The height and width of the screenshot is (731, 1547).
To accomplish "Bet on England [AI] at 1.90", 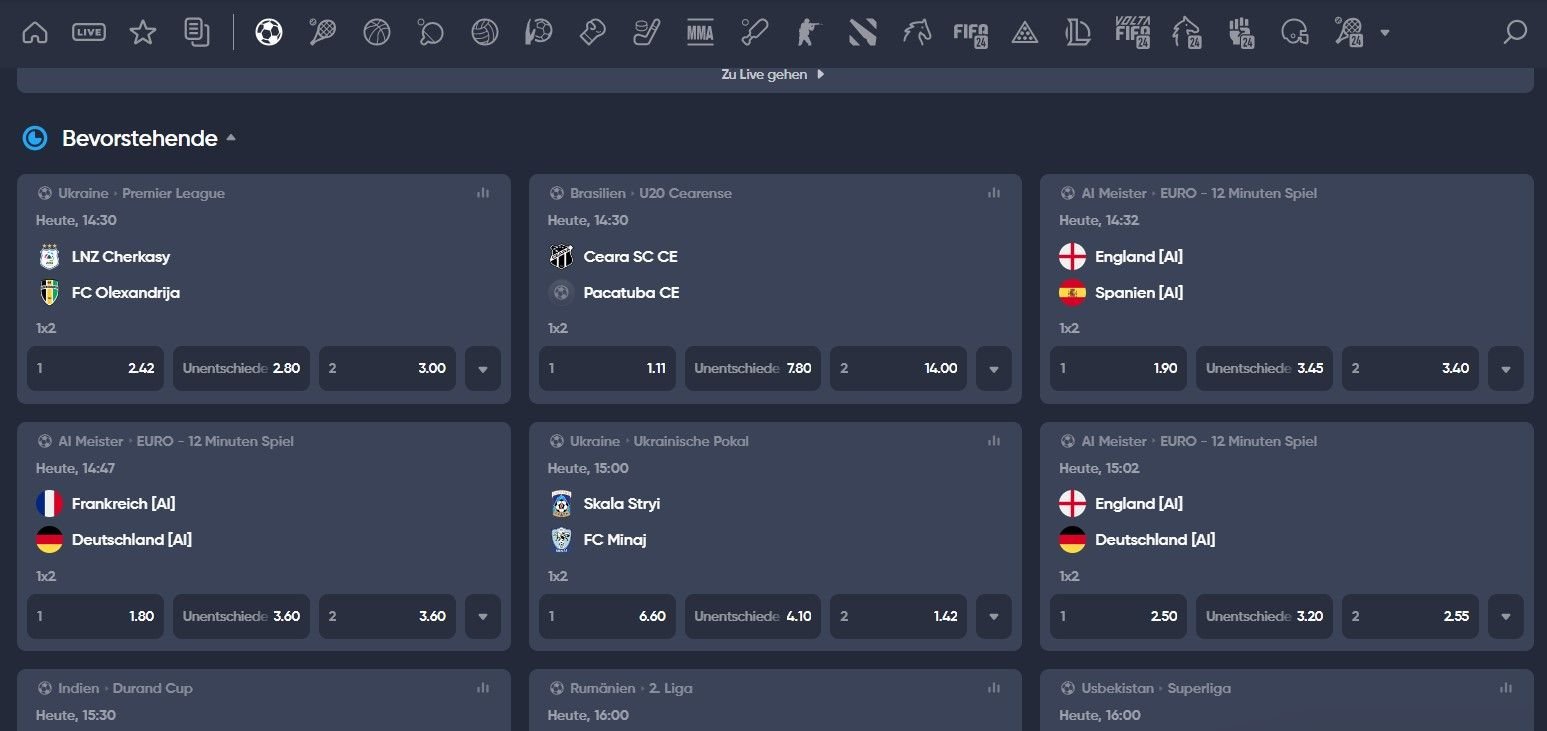I will (1119, 368).
